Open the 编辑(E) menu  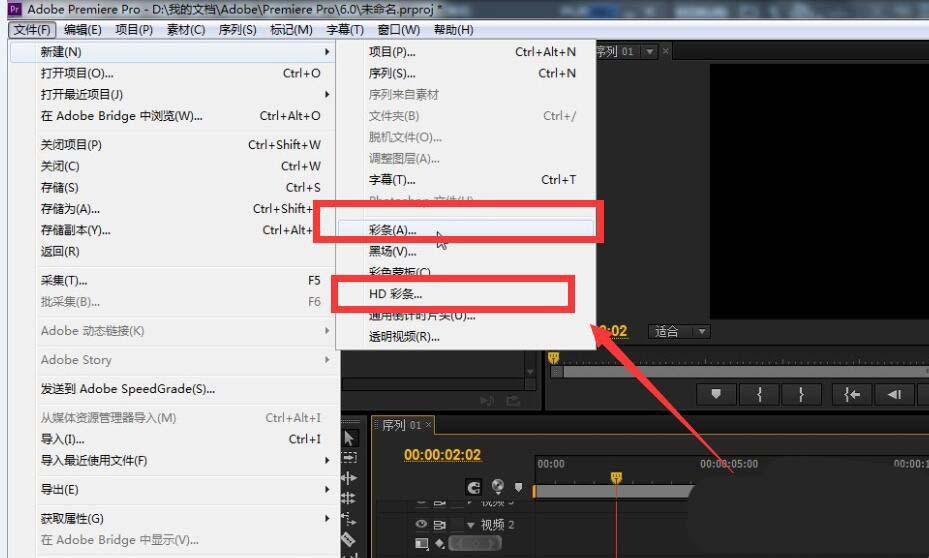[x=82, y=30]
